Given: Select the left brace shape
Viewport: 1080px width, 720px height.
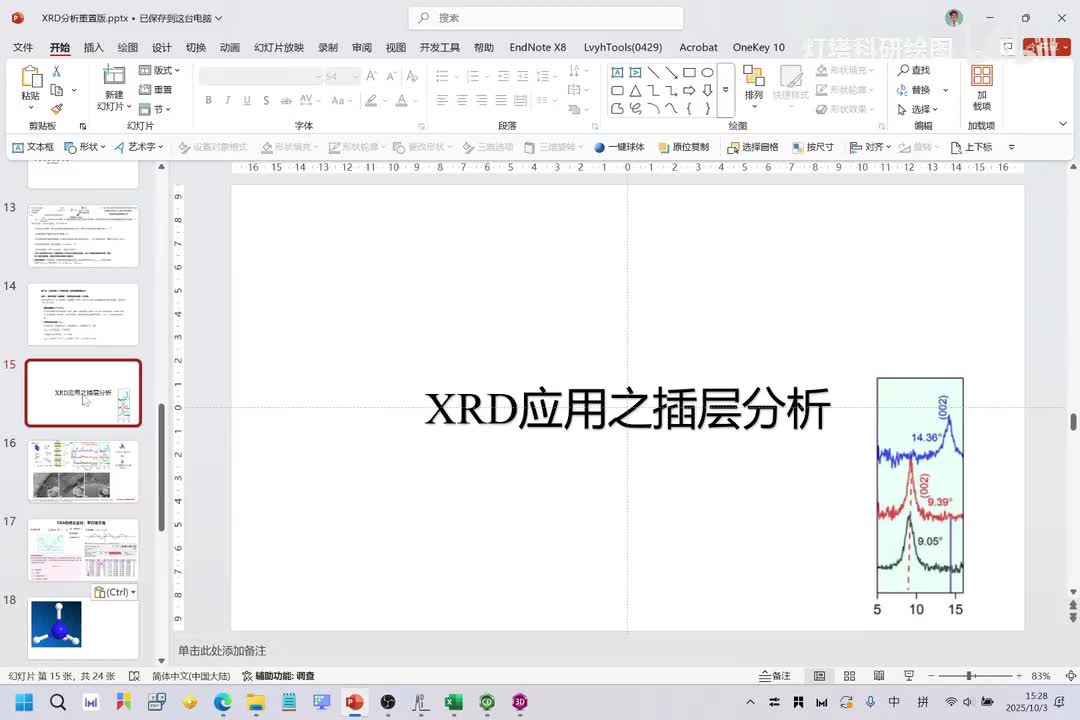Looking at the screenshot, I should click(x=689, y=108).
